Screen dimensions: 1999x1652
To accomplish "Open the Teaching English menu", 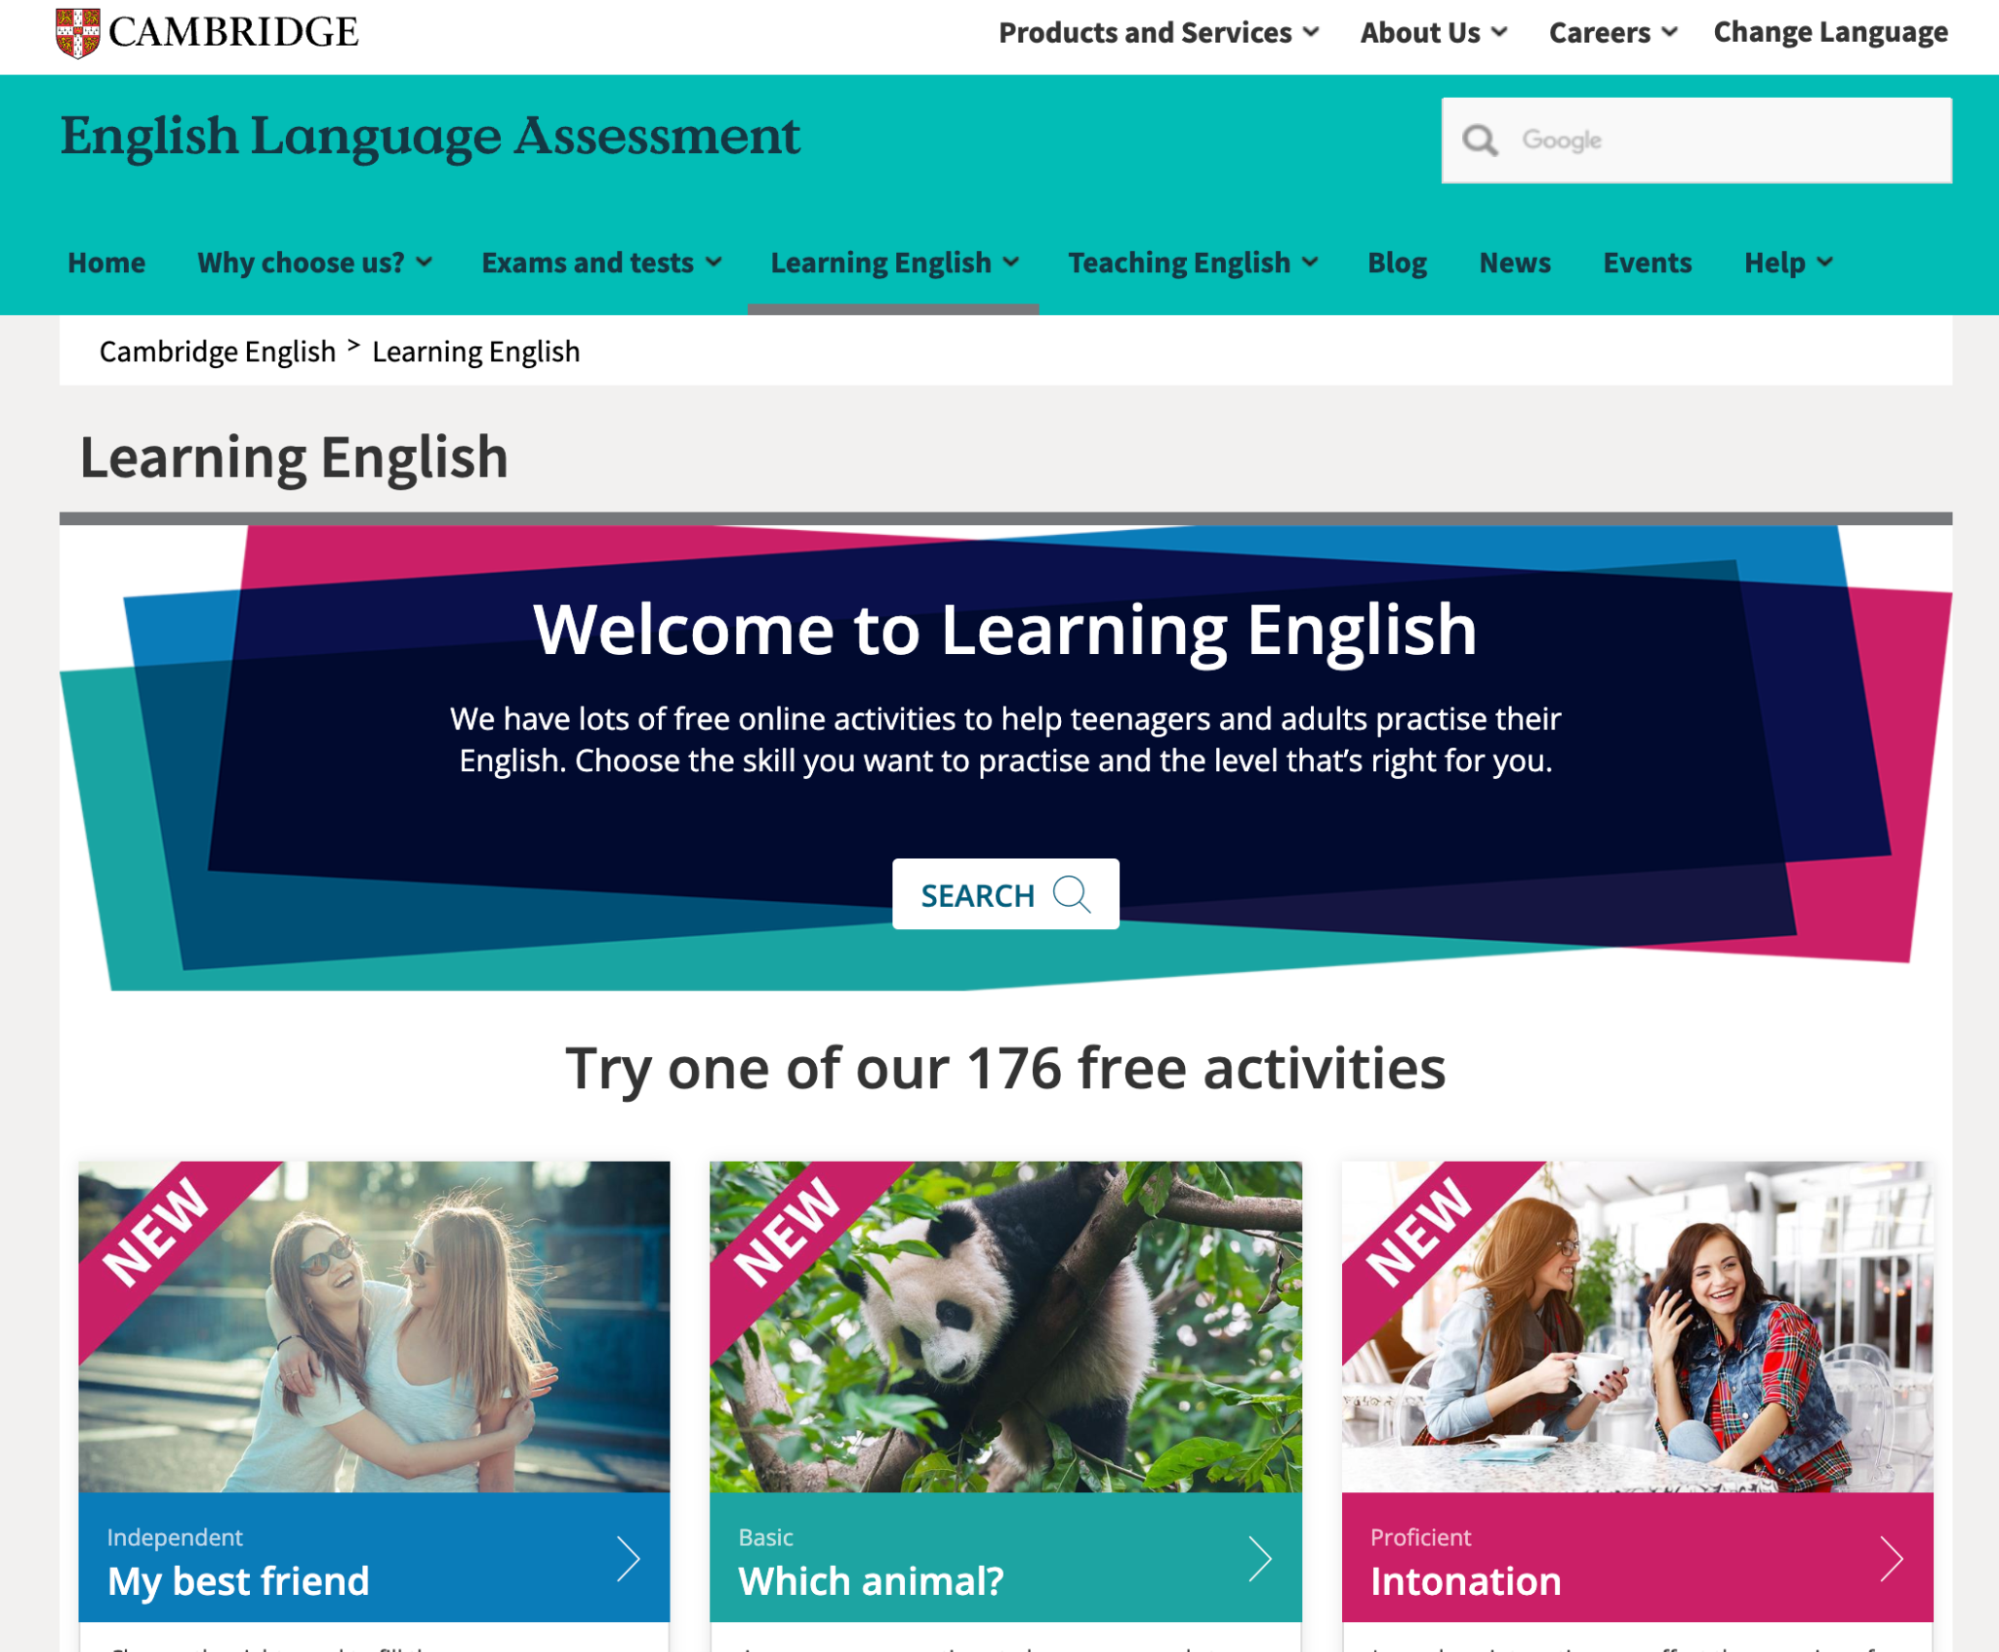I will (1192, 263).
